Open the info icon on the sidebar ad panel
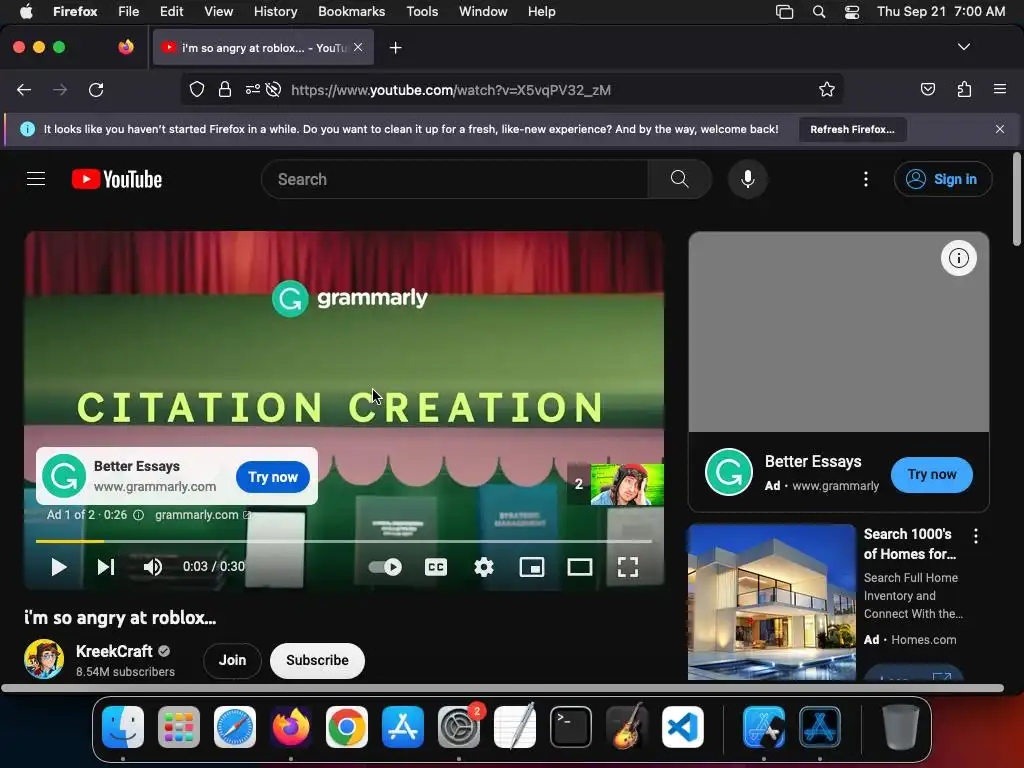This screenshot has height=768, width=1024. point(959,258)
